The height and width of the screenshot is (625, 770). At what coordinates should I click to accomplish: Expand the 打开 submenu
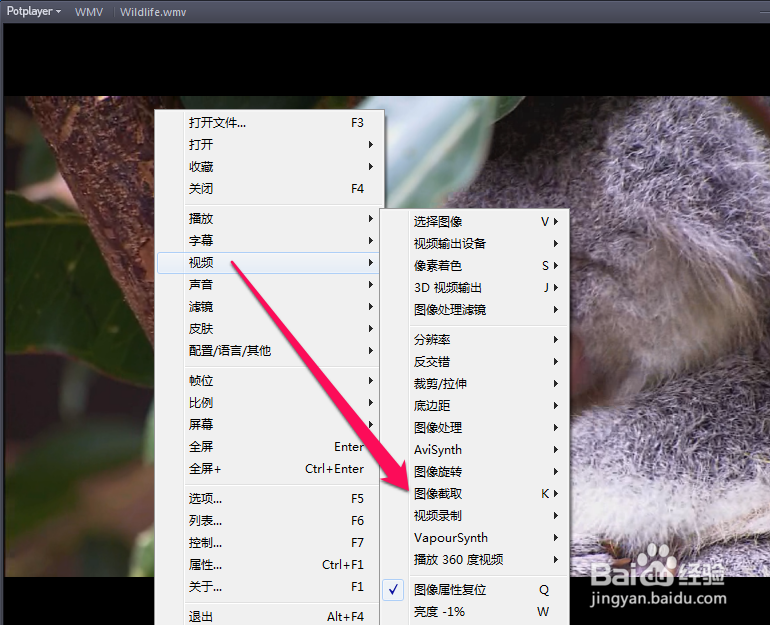tap(270, 145)
